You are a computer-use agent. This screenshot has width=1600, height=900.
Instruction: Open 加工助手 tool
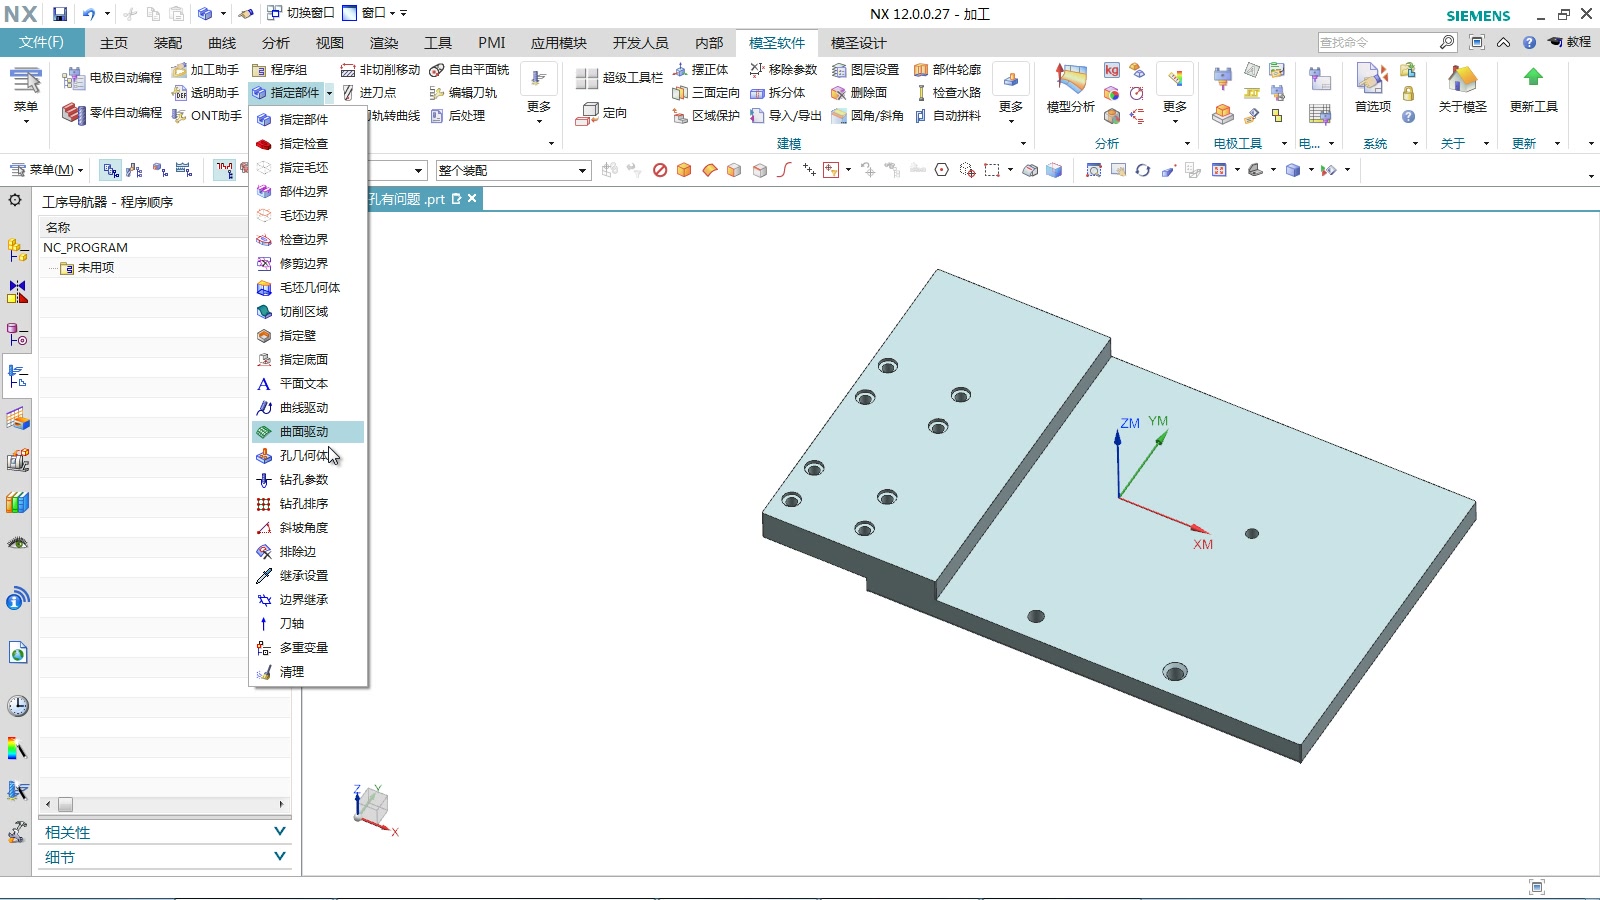point(205,70)
